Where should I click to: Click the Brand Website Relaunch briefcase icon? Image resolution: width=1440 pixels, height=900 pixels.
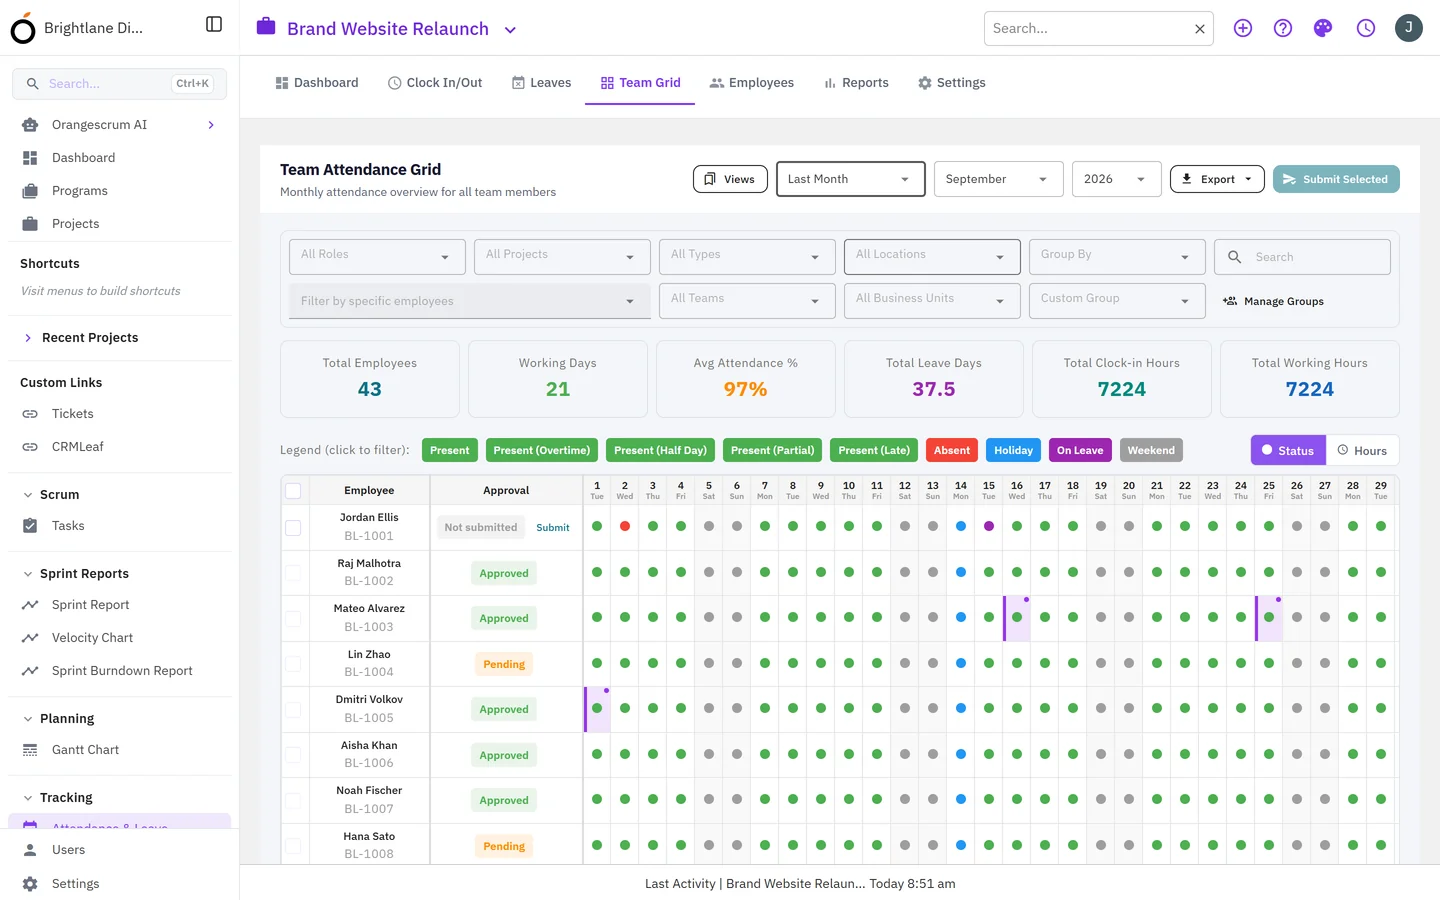click(x=266, y=26)
